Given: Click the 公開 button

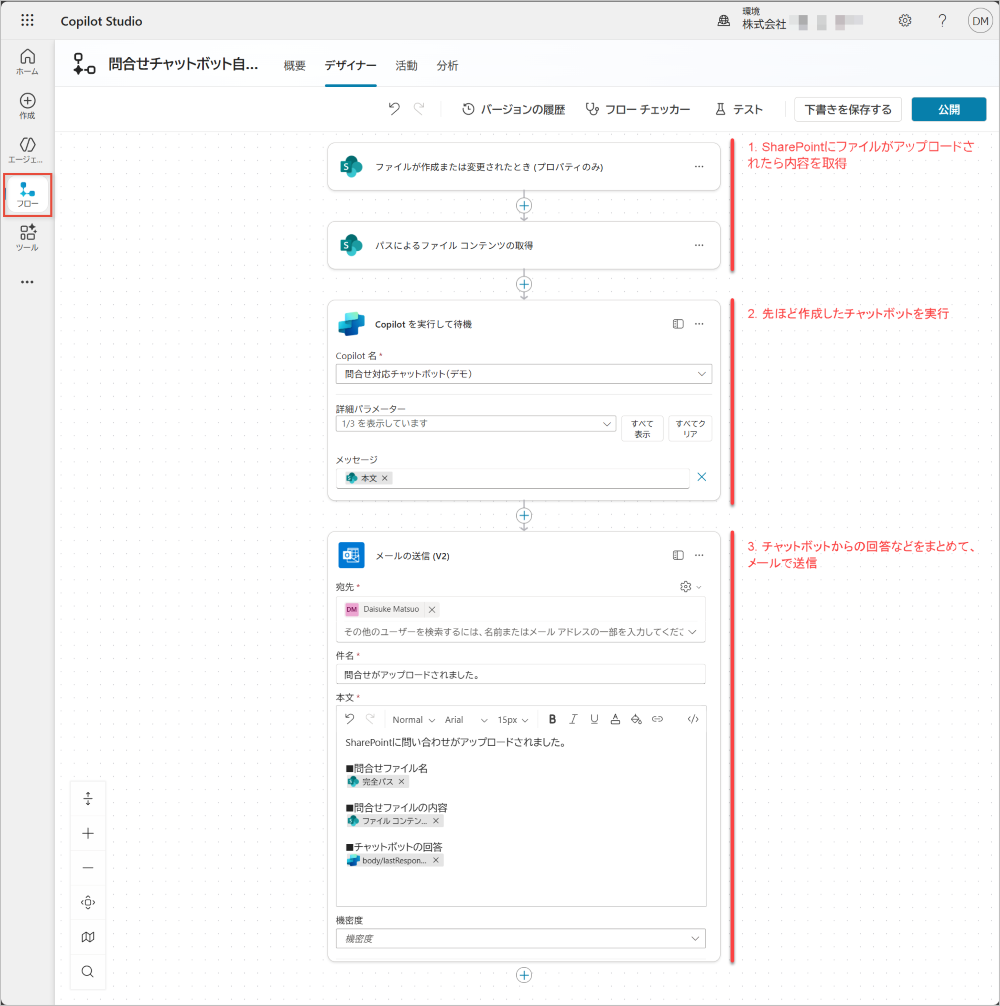Looking at the screenshot, I should coord(948,109).
